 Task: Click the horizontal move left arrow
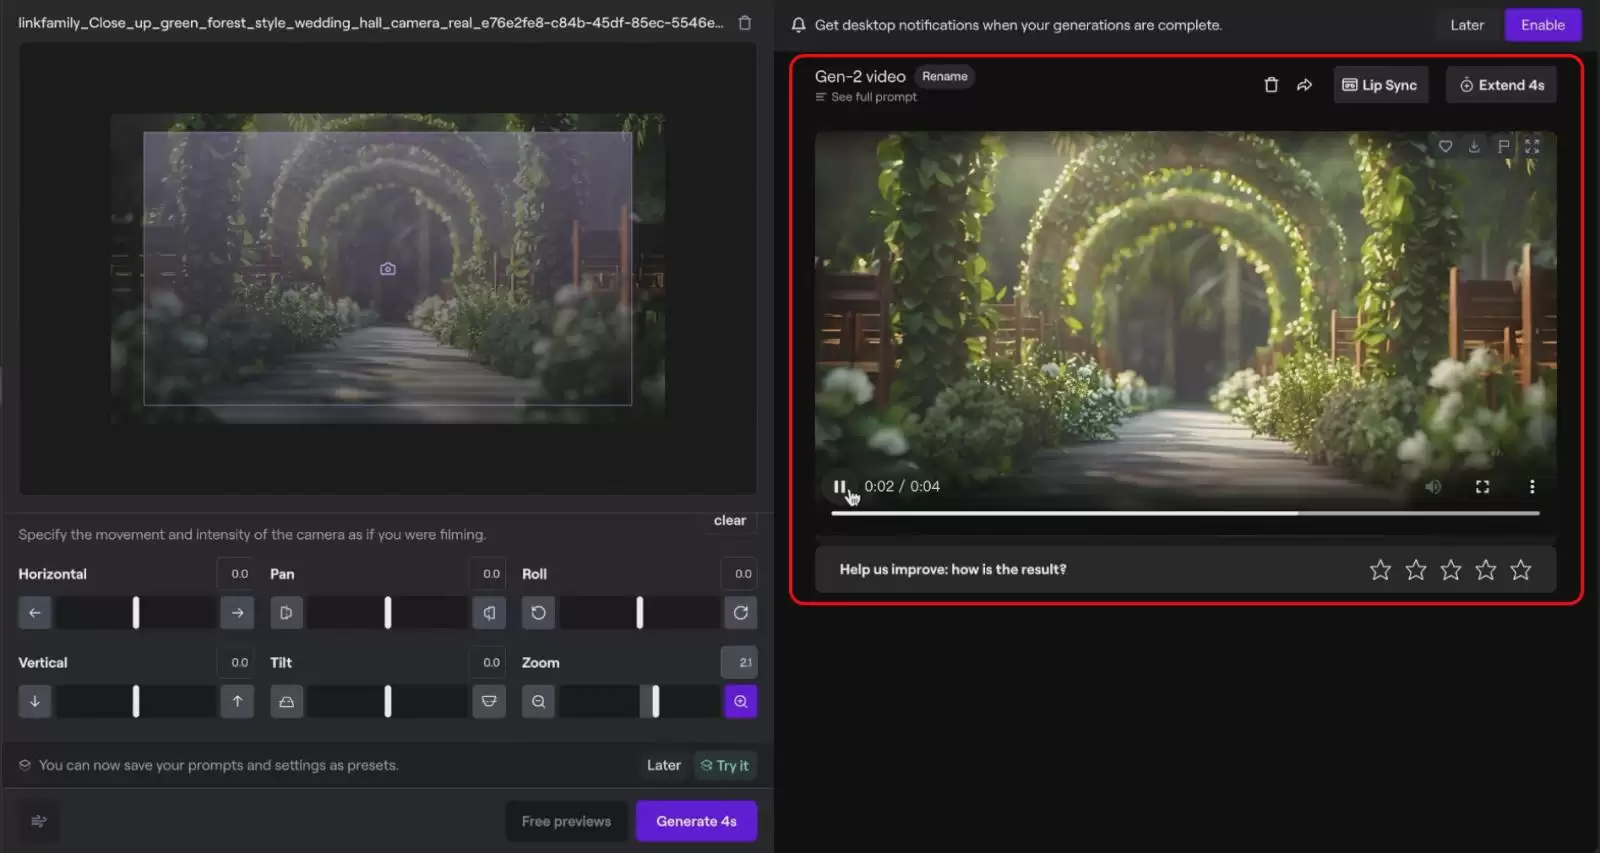tap(35, 613)
